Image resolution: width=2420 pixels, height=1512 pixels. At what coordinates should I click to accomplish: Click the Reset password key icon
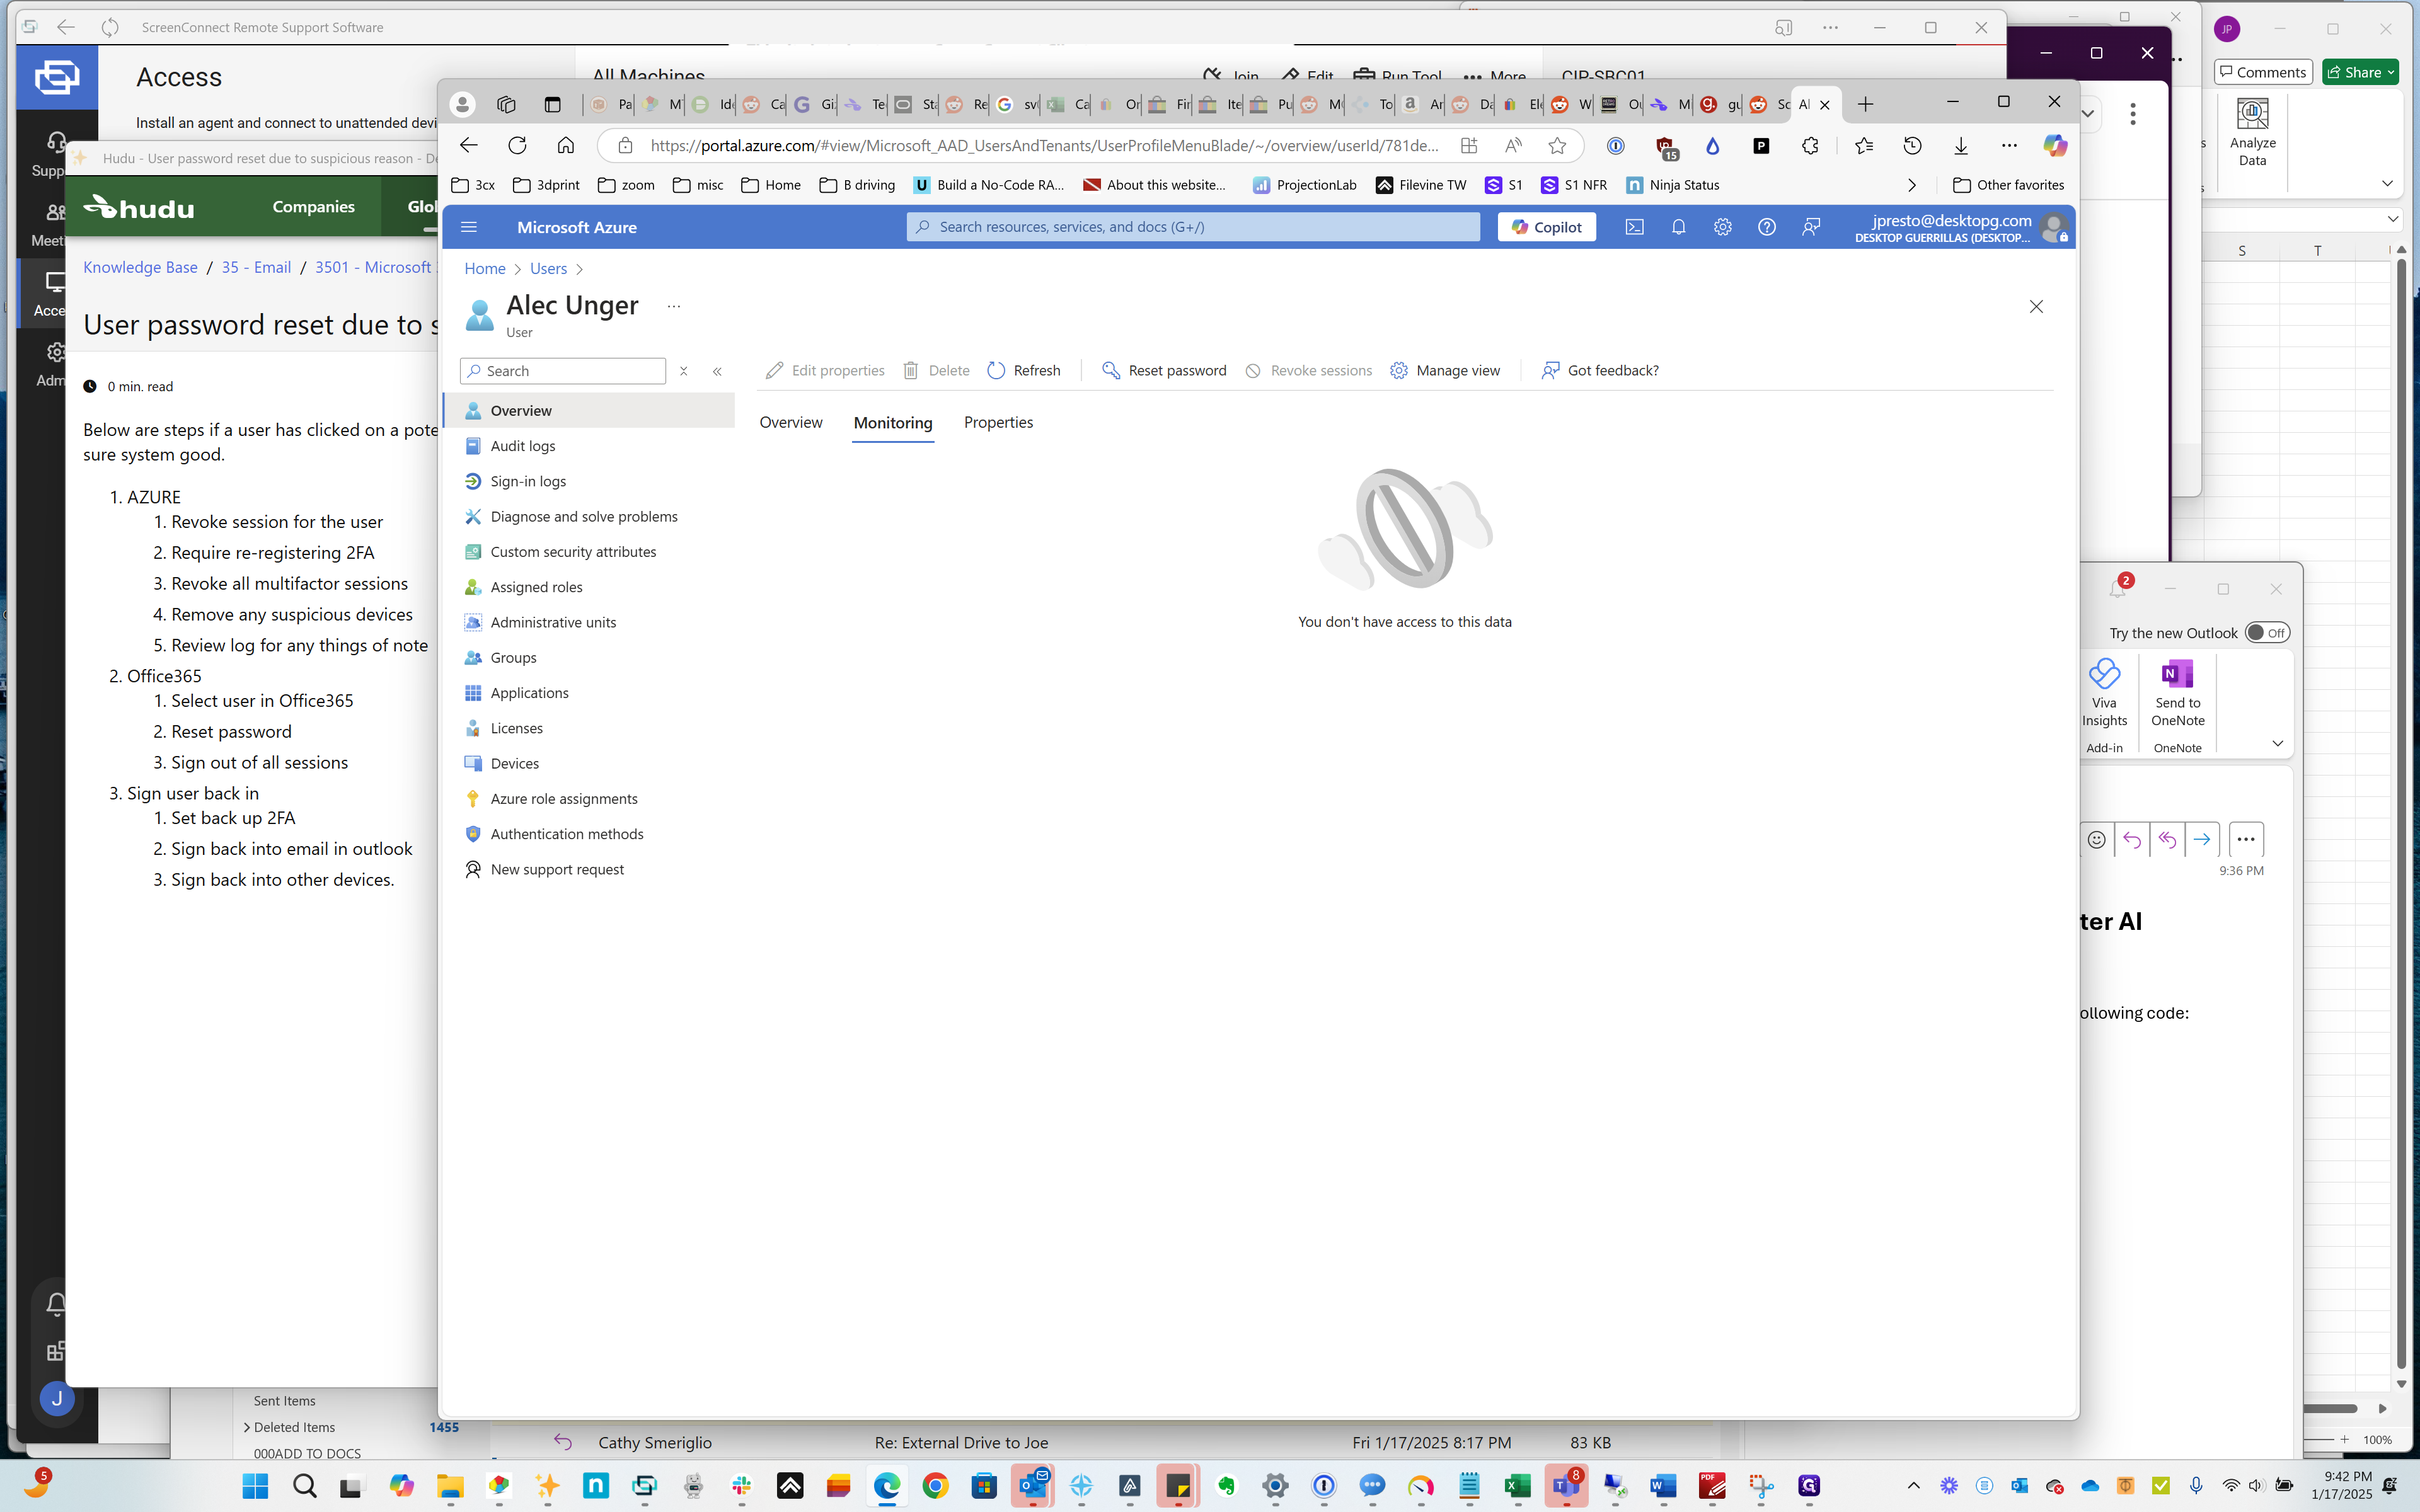pyautogui.click(x=1110, y=370)
